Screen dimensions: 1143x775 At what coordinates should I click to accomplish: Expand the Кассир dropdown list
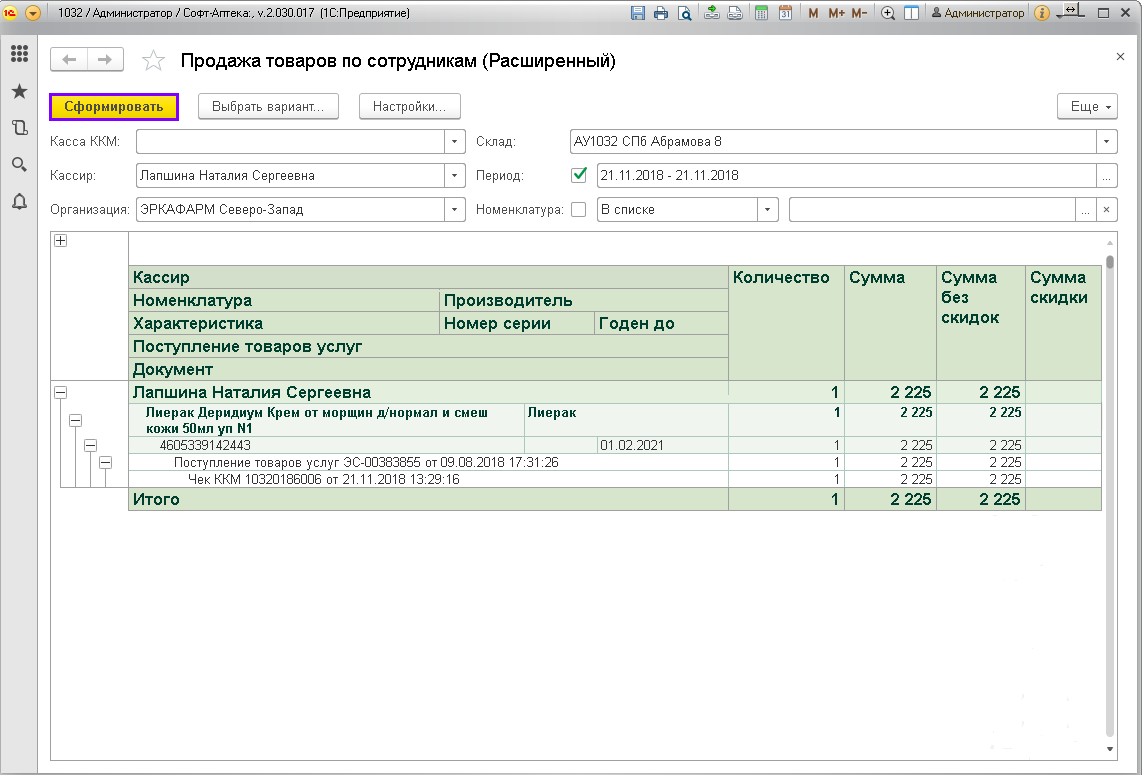click(455, 176)
